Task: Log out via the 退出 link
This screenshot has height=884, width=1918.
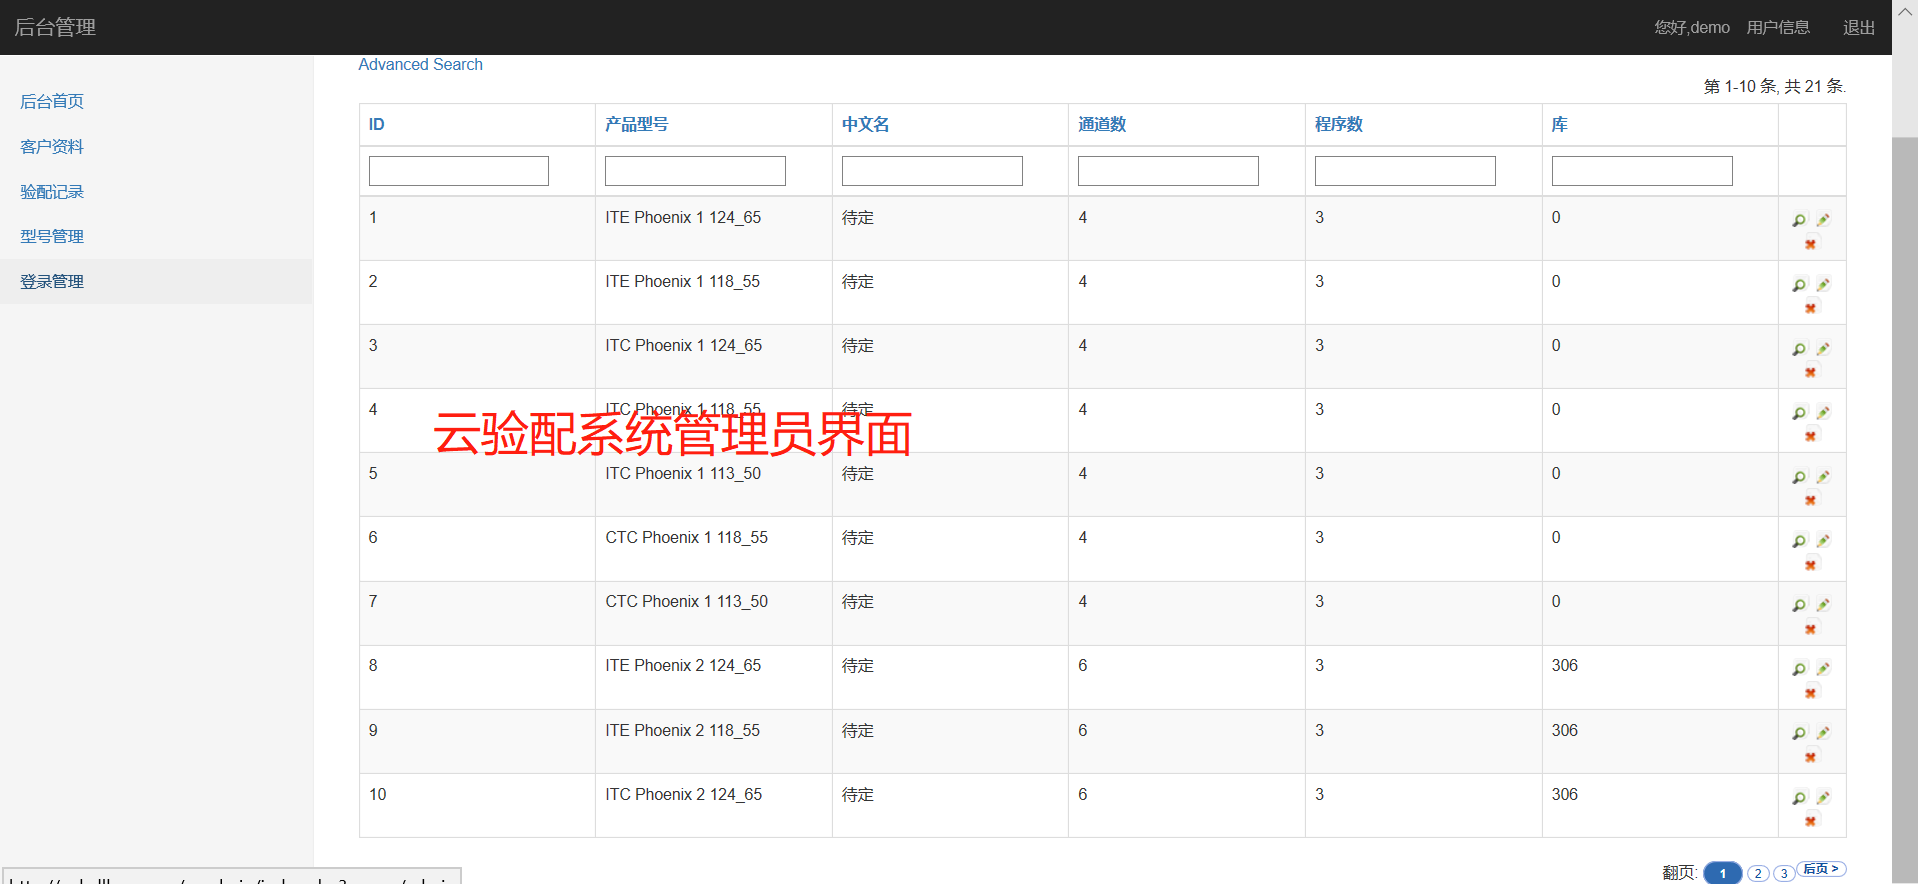Action: click(1858, 27)
